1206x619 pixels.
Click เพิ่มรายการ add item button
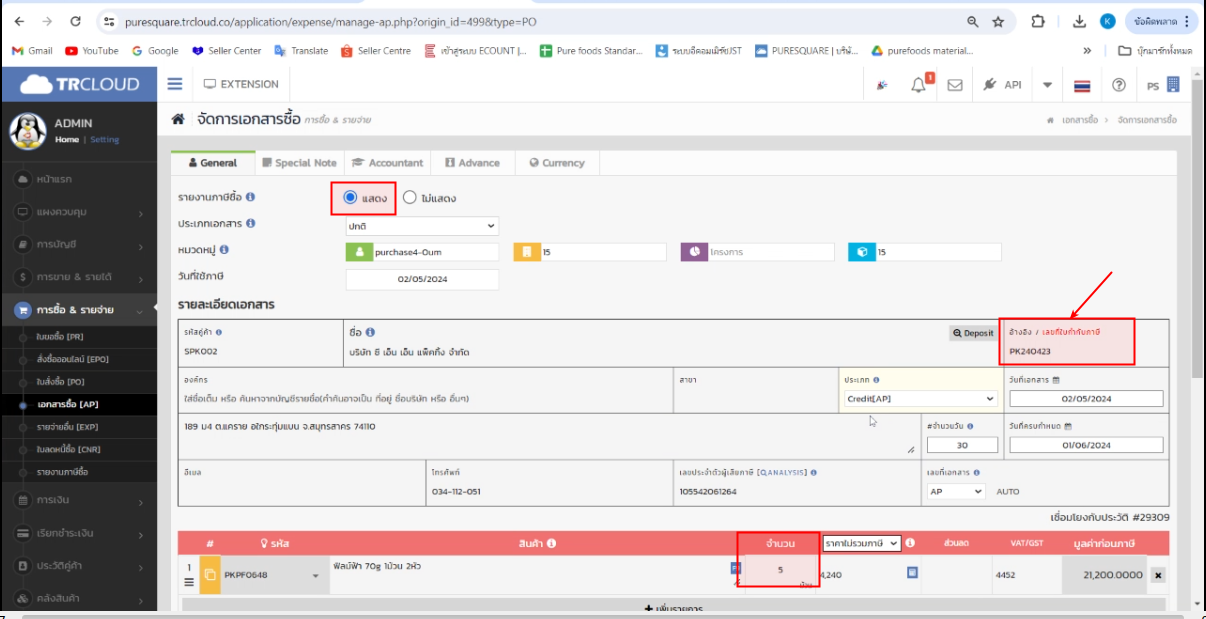tap(673, 606)
